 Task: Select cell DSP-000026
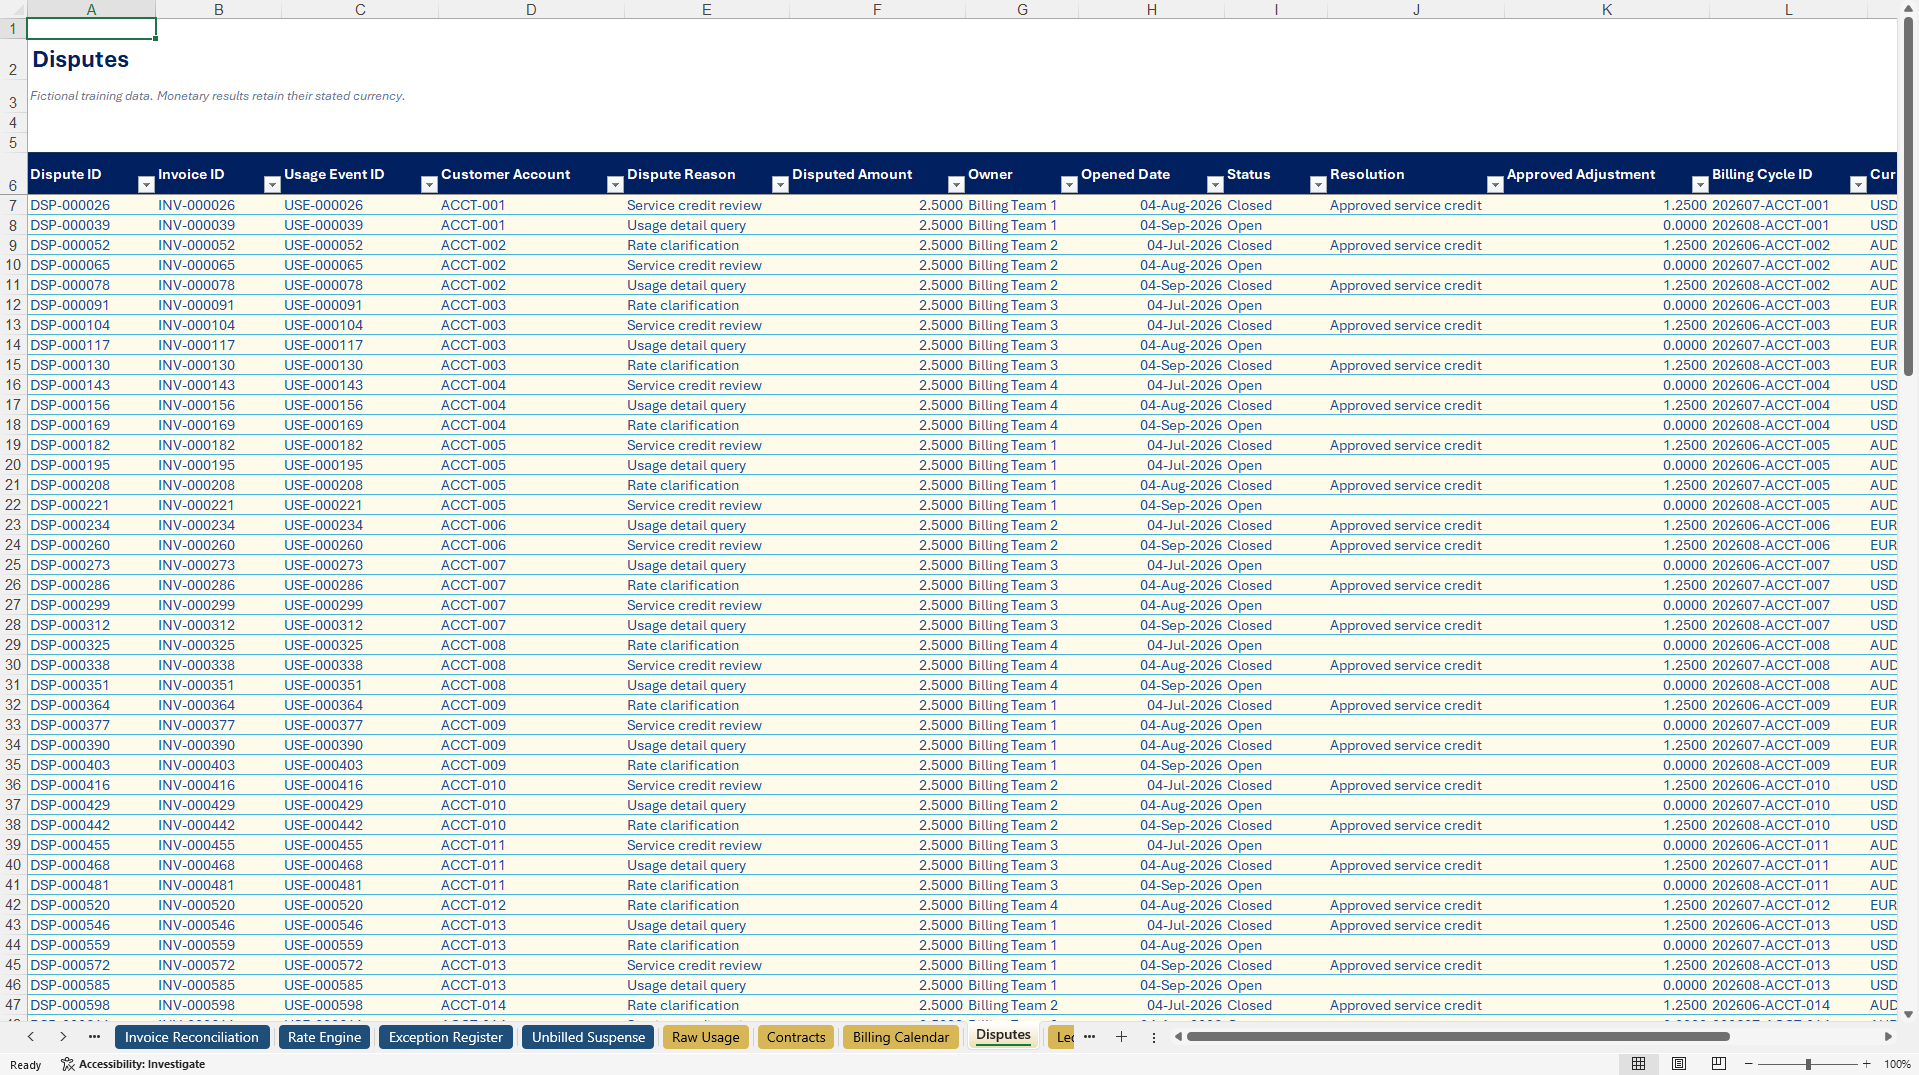click(91, 205)
